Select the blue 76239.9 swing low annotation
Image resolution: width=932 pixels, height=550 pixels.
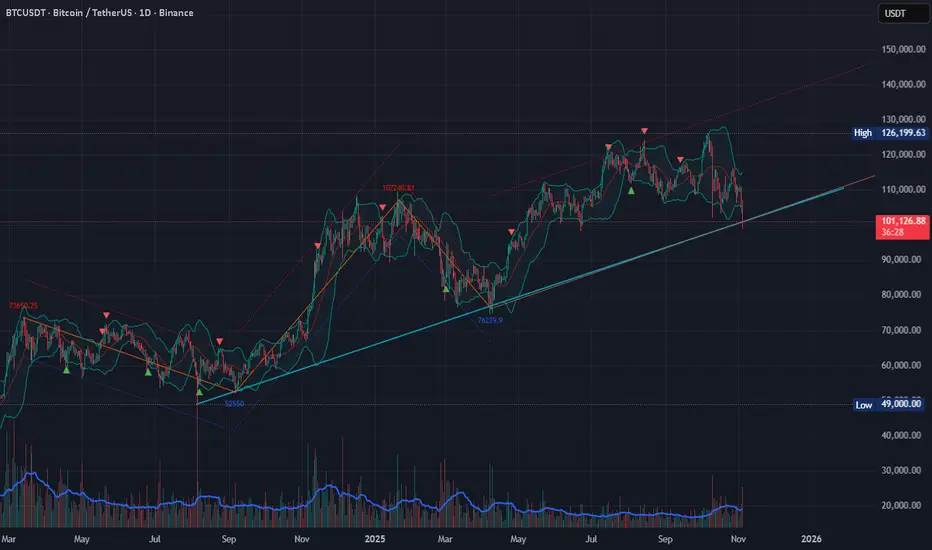click(x=490, y=320)
